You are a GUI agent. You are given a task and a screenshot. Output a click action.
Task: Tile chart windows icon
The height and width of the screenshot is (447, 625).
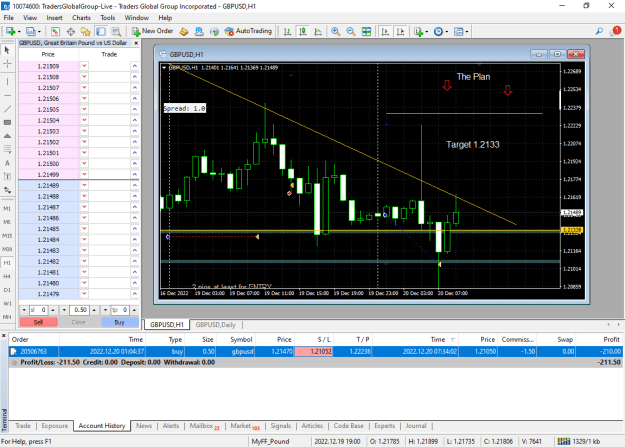coord(366,31)
